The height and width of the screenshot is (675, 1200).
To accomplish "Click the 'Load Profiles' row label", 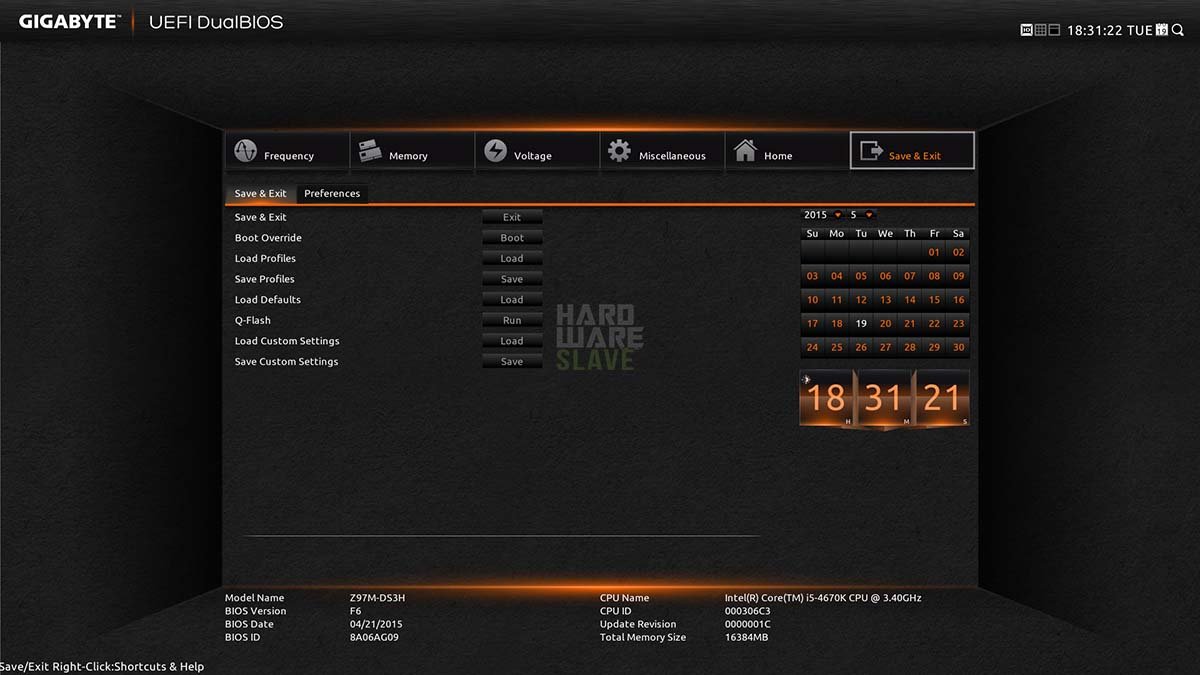I will 265,259.
